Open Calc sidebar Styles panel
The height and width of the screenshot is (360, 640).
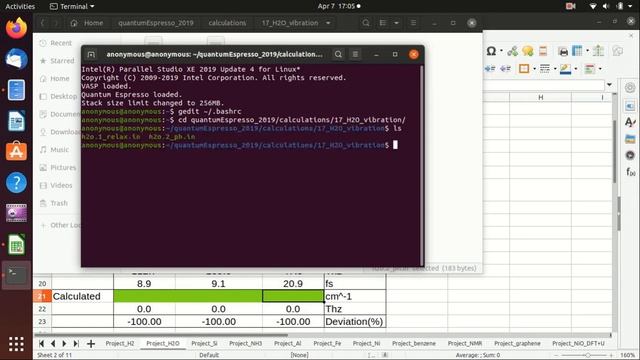tap(630, 122)
